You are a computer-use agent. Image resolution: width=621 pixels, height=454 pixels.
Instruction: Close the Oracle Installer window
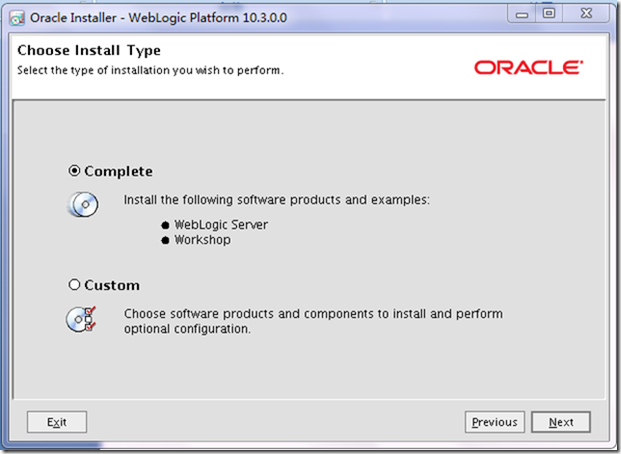pos(586,13)
